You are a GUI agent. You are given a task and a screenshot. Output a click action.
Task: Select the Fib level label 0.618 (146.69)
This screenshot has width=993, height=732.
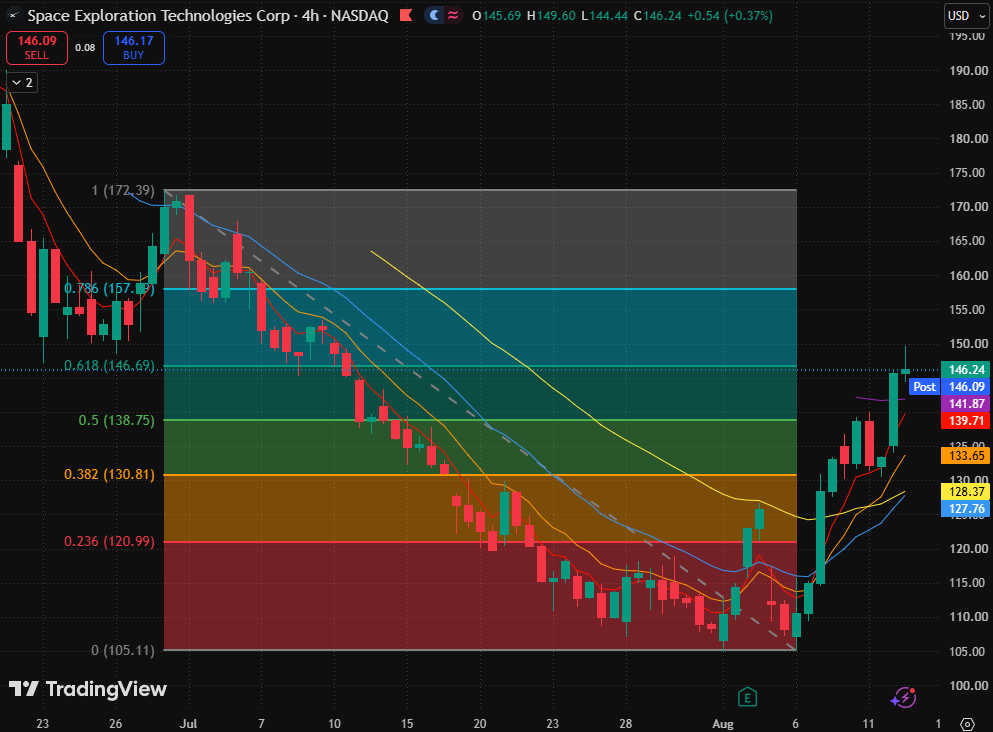109,365
